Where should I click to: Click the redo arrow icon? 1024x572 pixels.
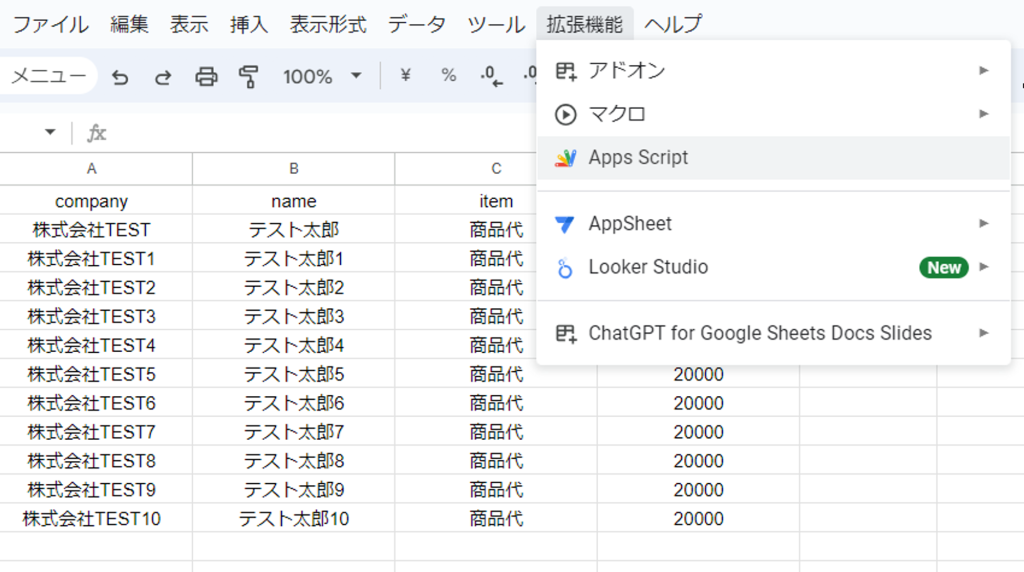point(162,77)
